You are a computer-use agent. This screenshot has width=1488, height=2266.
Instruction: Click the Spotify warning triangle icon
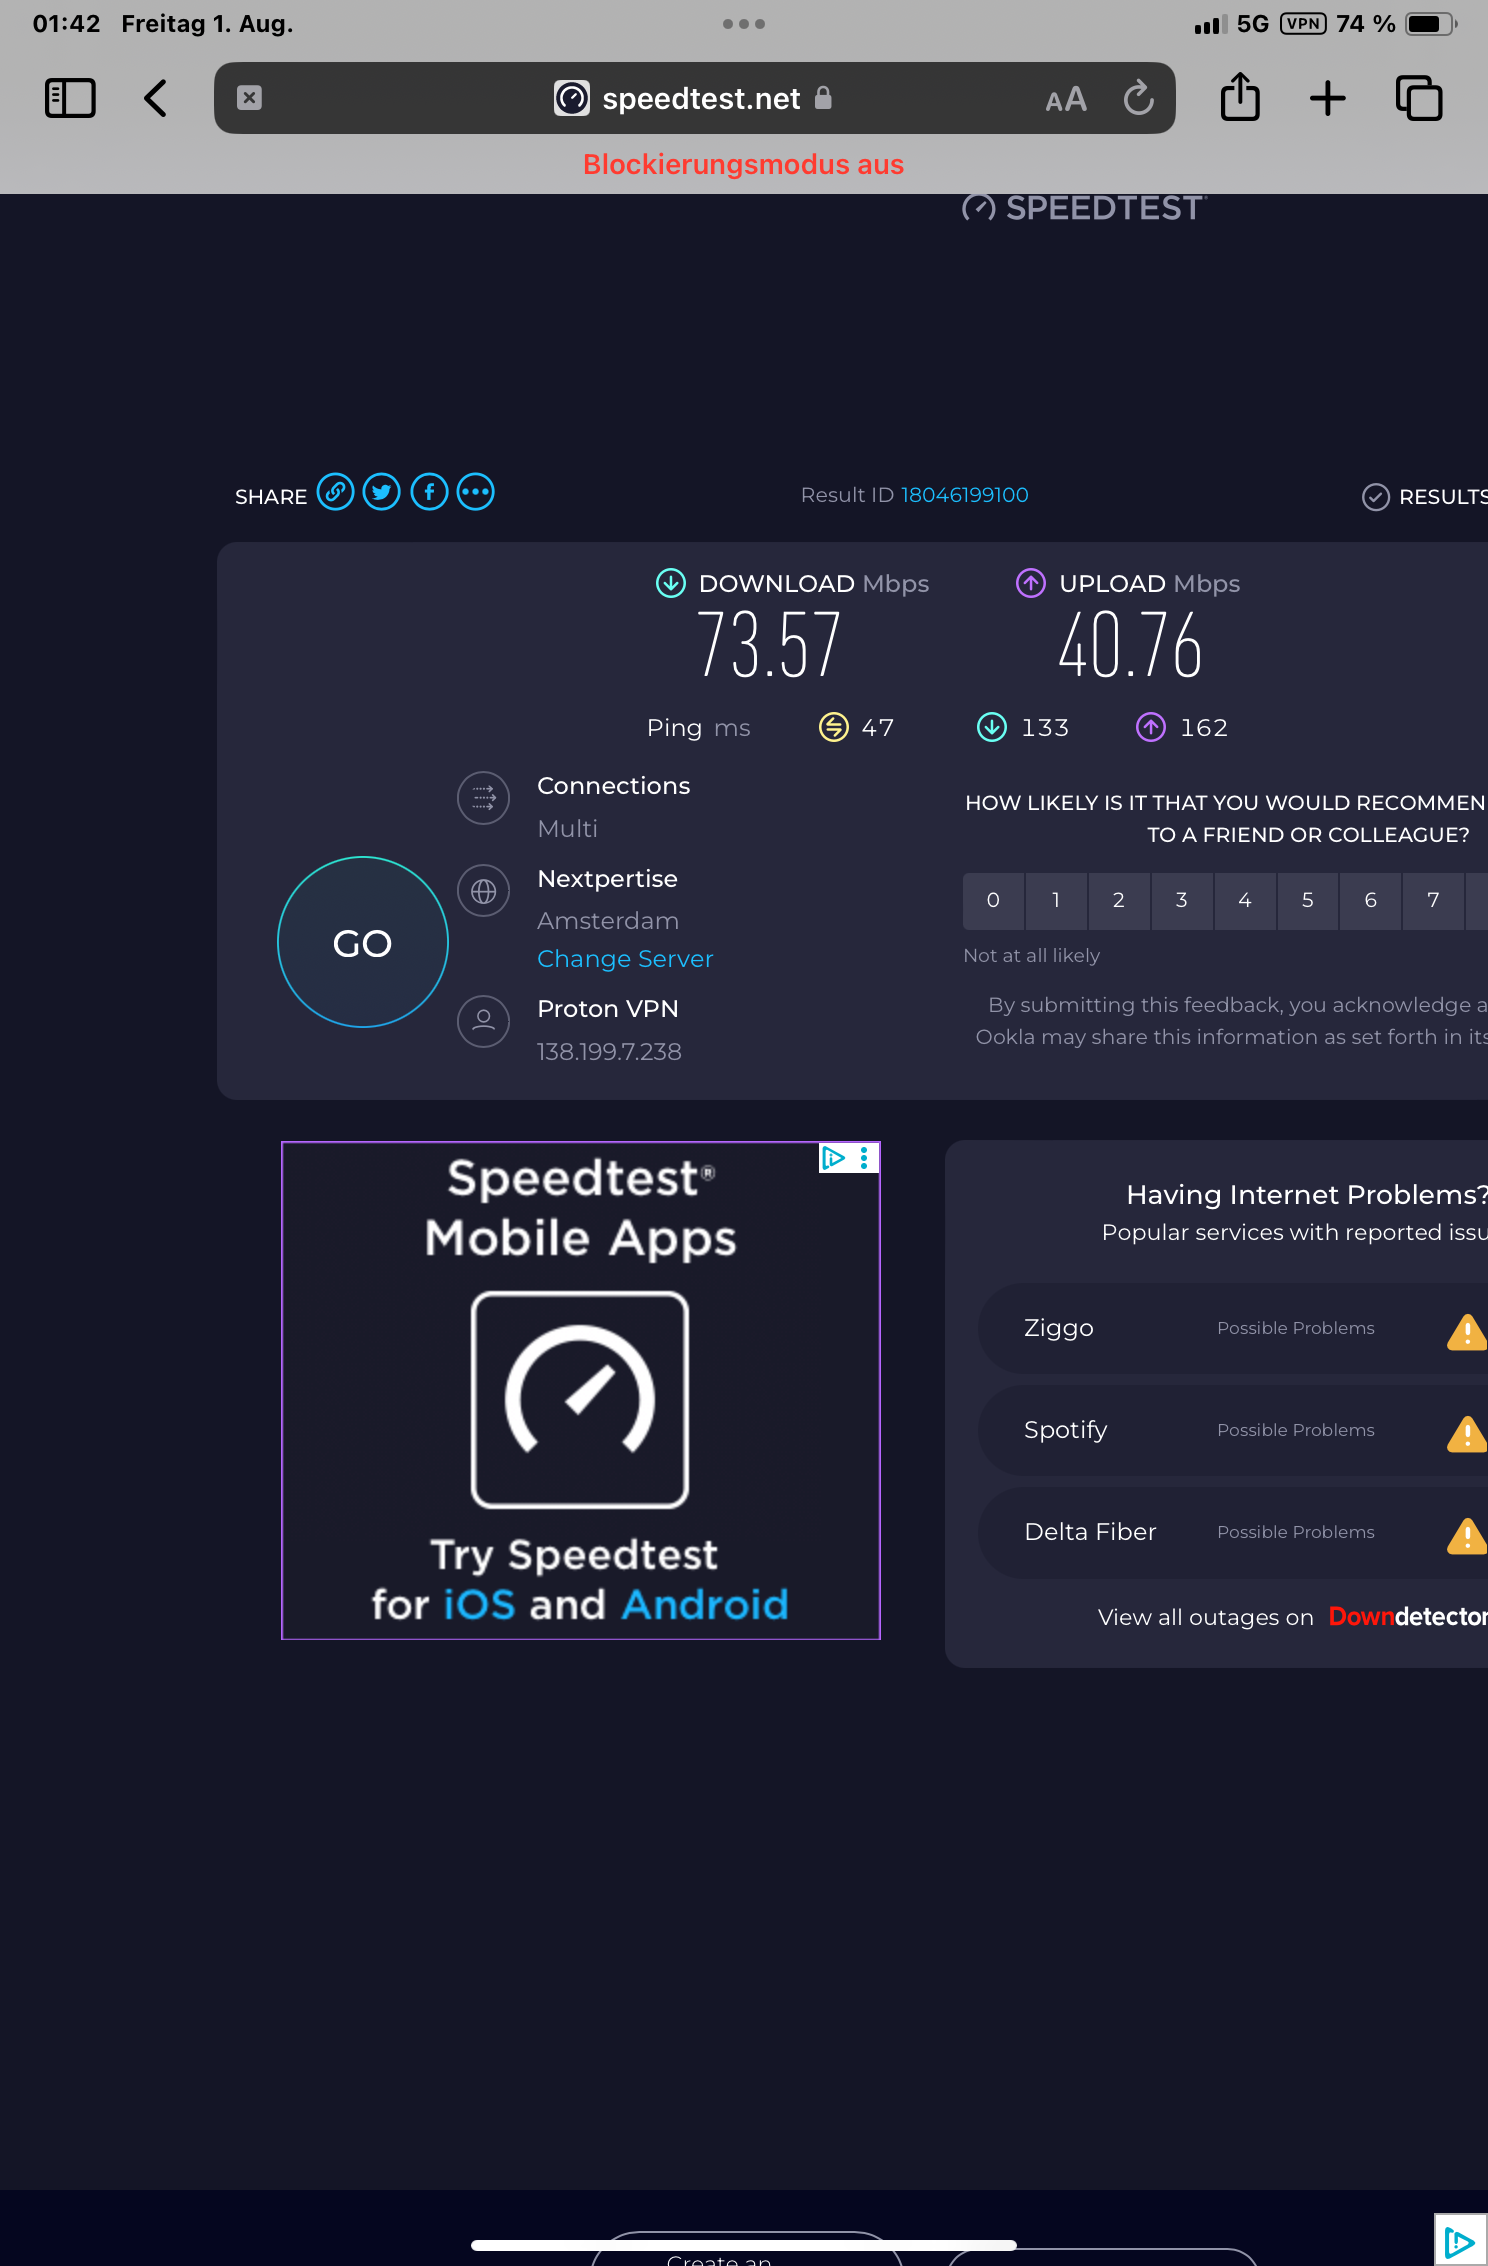(1467, 1433)
